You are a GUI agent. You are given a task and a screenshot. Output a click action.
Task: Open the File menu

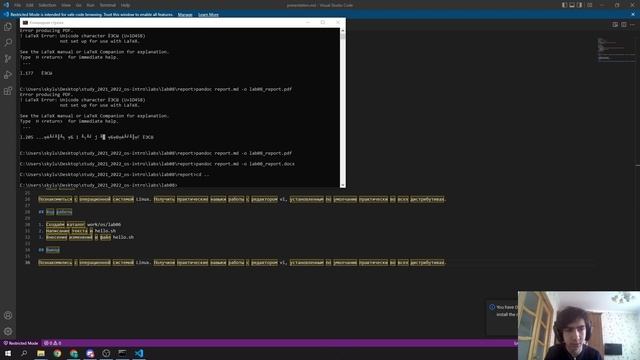coord(18,5)
